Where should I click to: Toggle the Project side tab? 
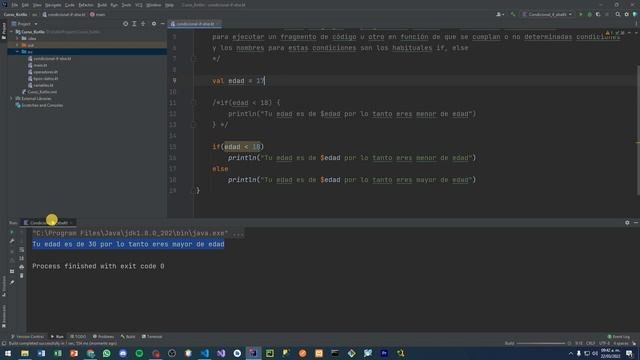click(x=4, y=31)
